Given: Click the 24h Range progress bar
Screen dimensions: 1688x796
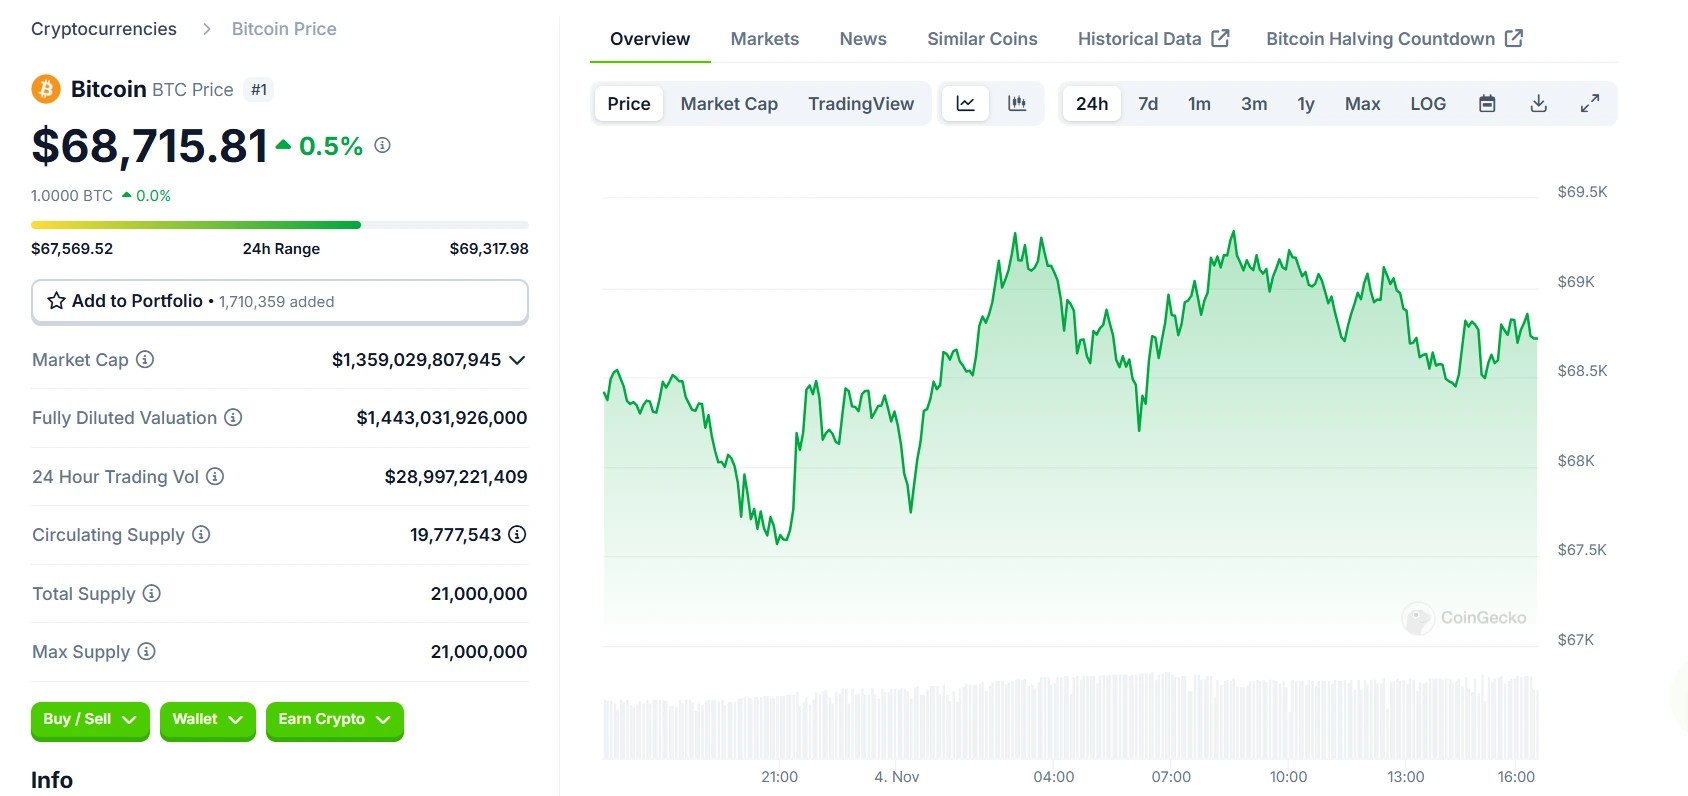Looking at the screenshot, I should click(280, 225).
